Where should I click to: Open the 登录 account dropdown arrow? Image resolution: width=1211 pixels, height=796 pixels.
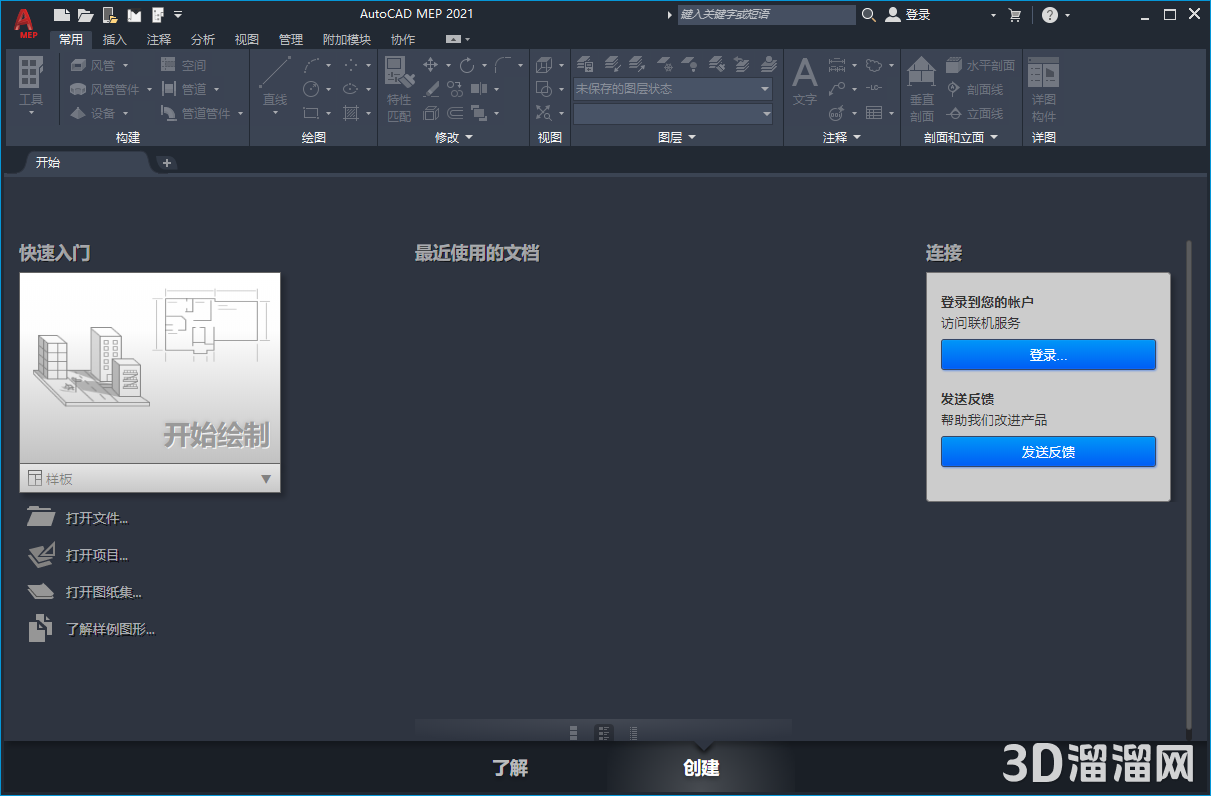(x=993, y=15)
